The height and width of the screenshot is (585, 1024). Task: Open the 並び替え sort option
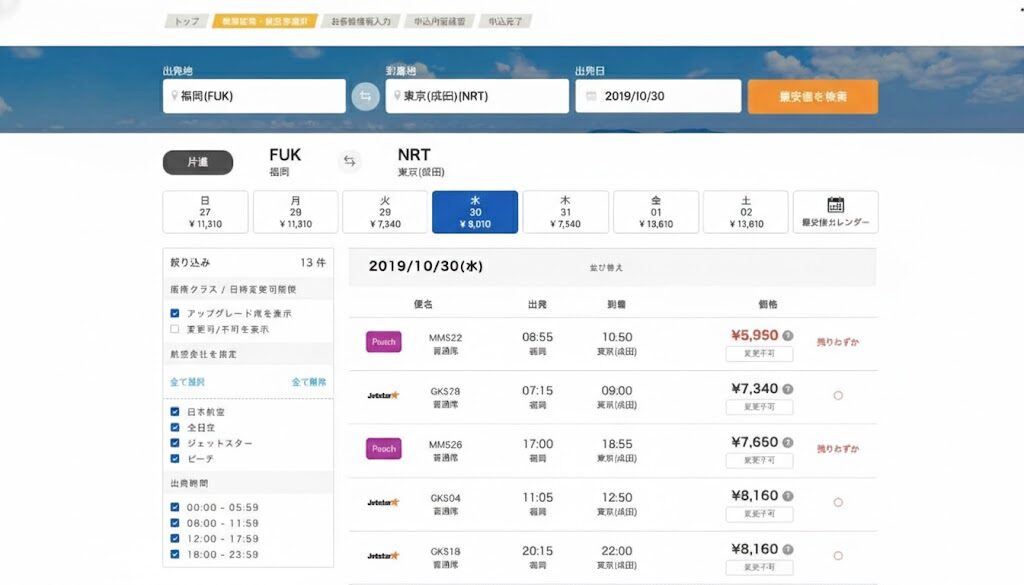click(606, 268)
